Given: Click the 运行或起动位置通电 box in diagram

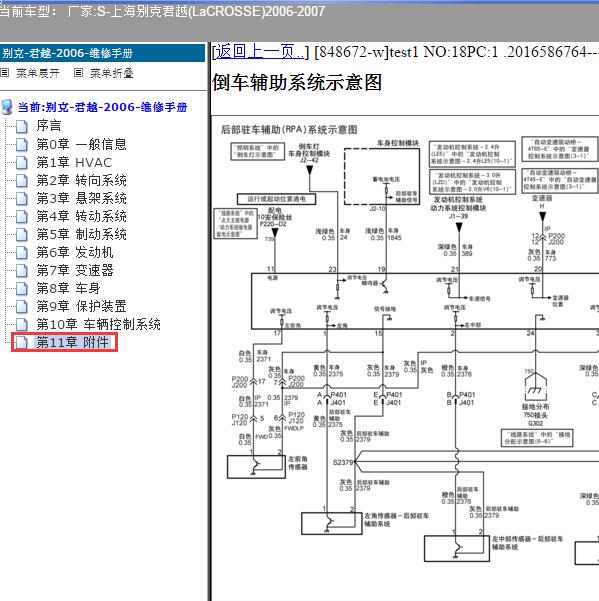Looking at the screenshot, I should point(276,199).
